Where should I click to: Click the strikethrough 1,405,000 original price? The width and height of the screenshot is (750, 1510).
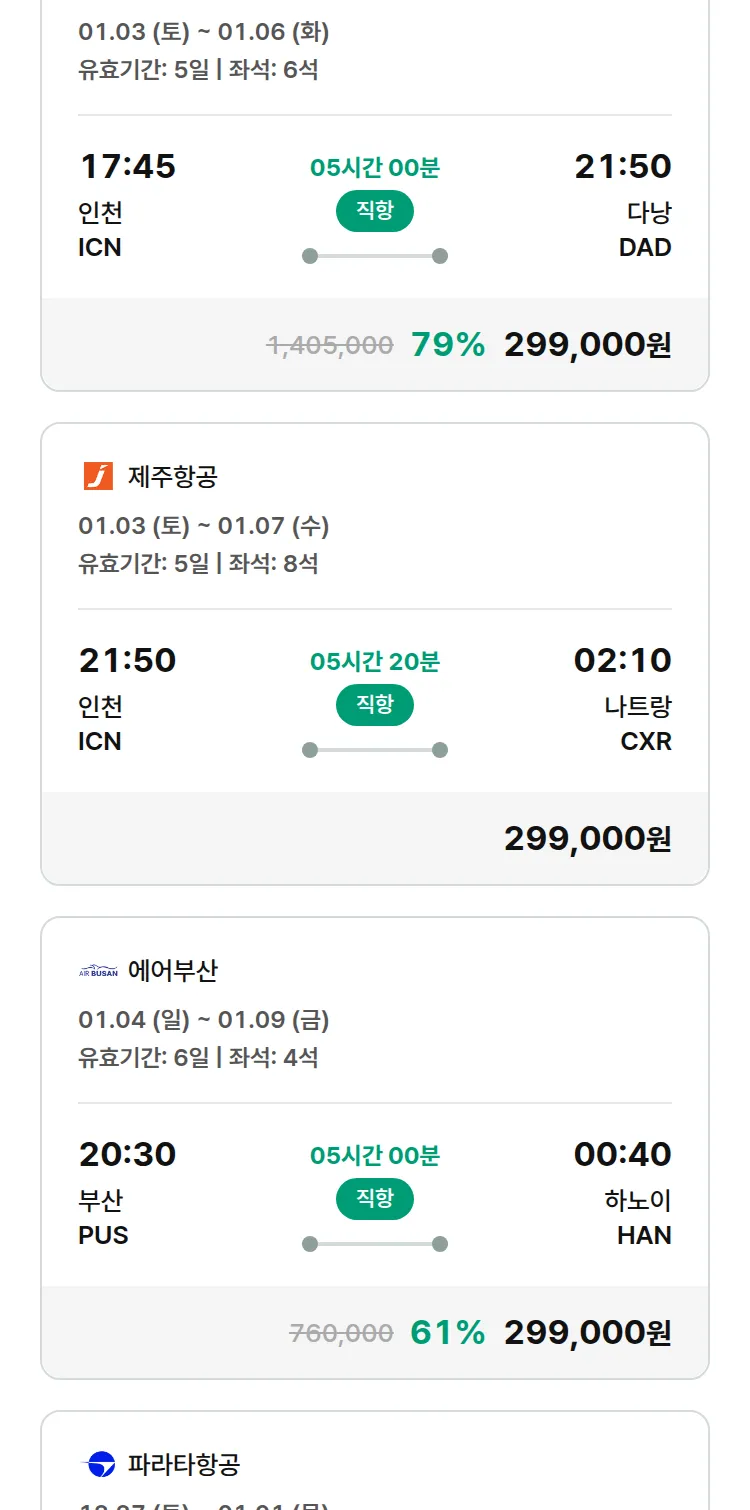[330, 346]
